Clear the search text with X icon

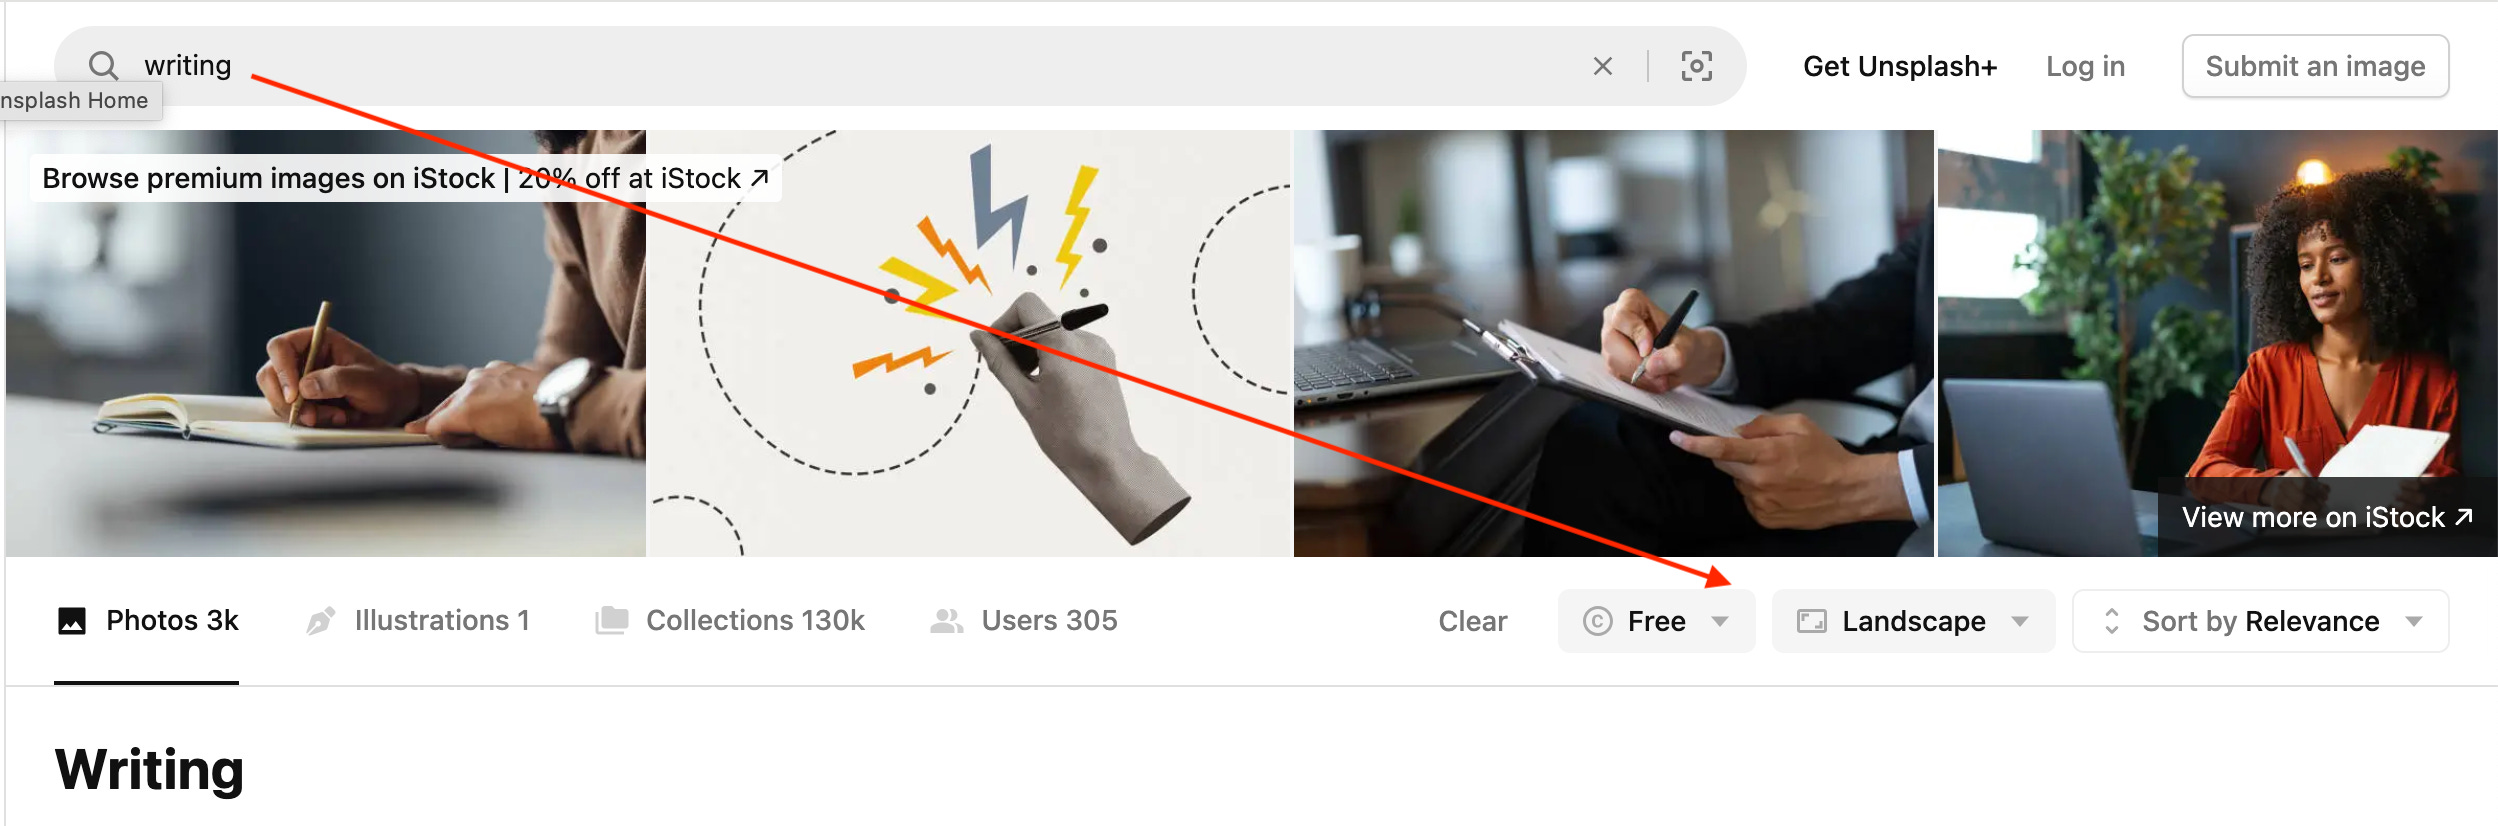1602,66
